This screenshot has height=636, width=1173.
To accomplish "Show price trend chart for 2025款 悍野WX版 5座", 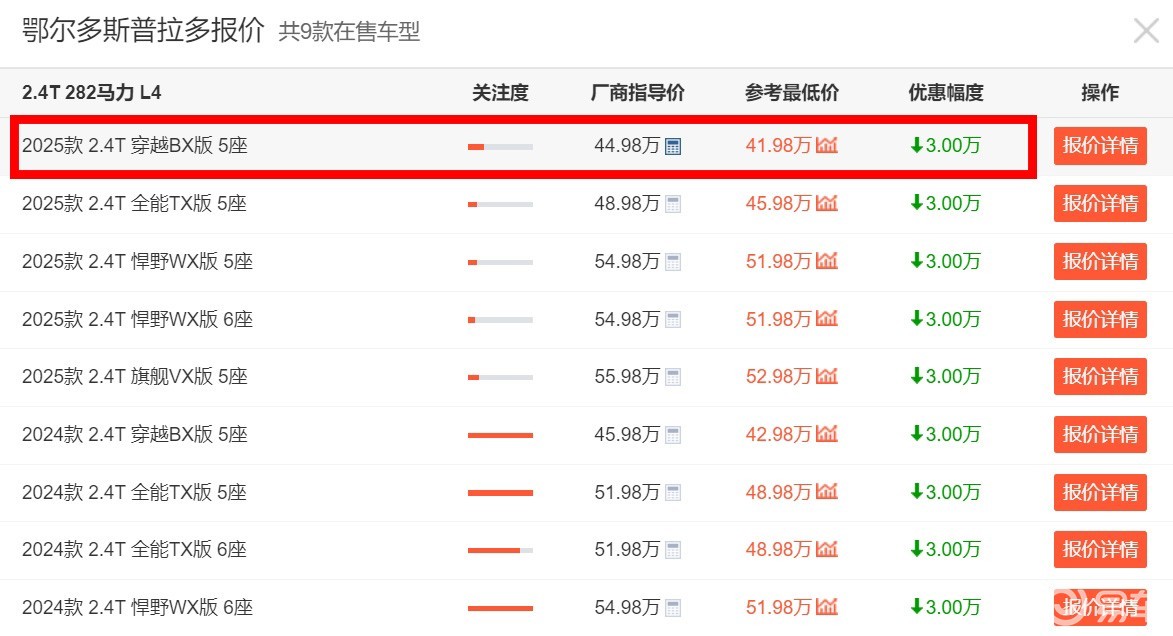I will pyautogui.click(x=827, y=260).
